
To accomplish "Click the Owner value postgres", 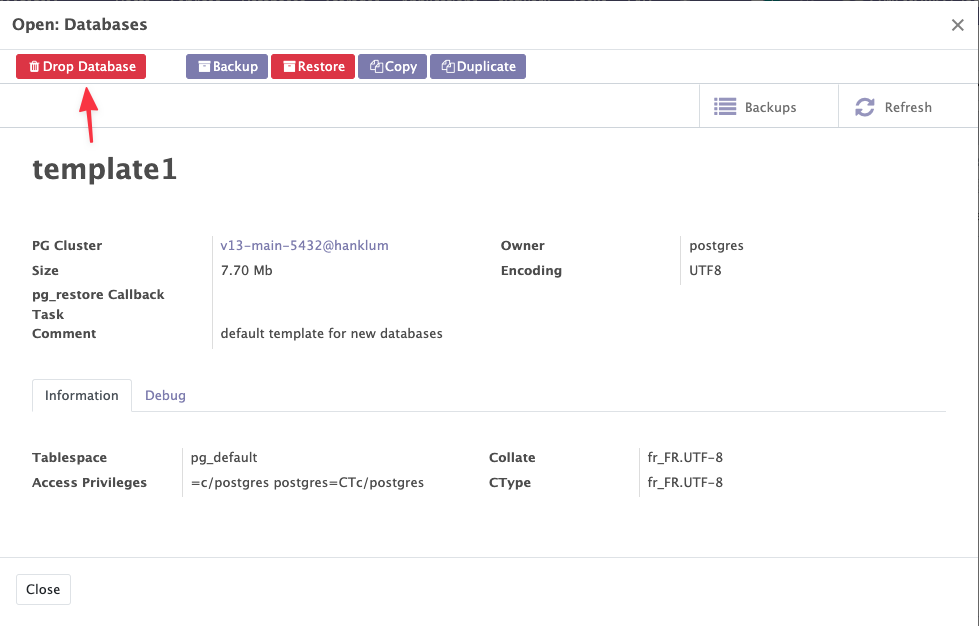I will [716, 245].
